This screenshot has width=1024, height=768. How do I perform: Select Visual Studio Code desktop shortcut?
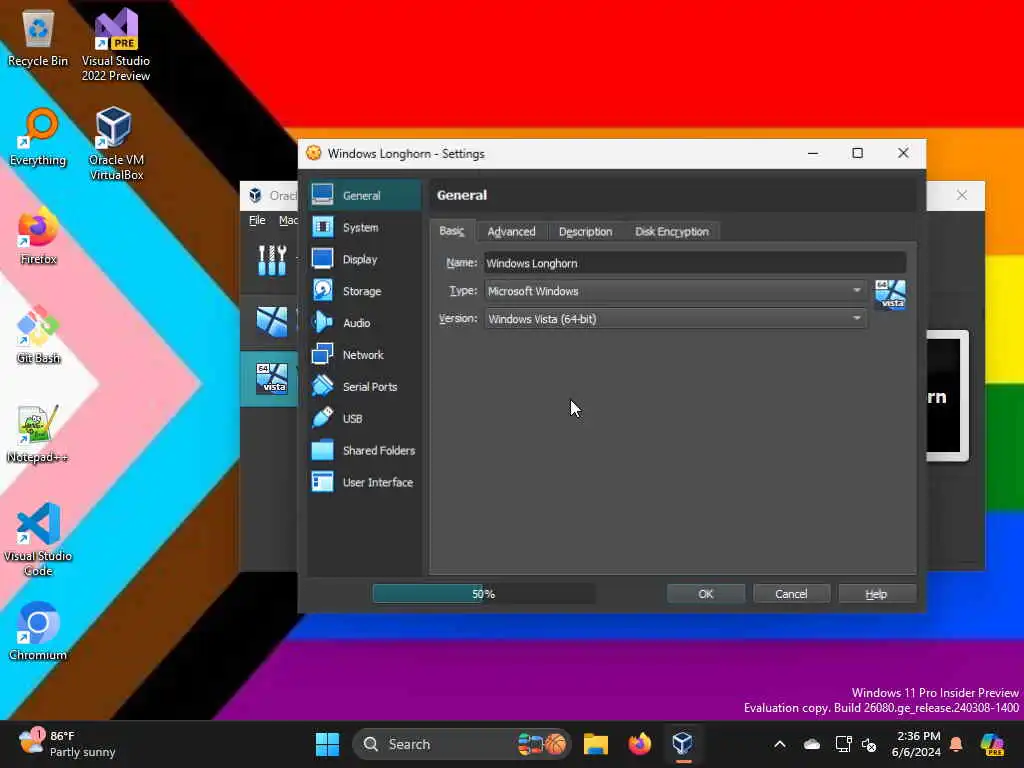click(38, 539)
